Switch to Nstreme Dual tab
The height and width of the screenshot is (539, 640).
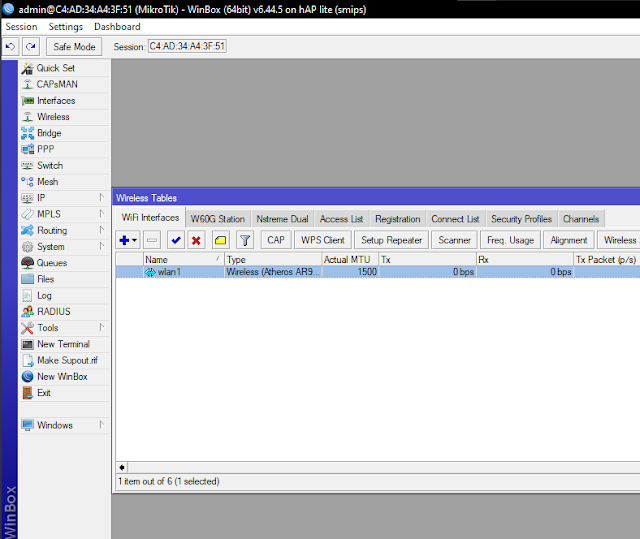(282, 219)
